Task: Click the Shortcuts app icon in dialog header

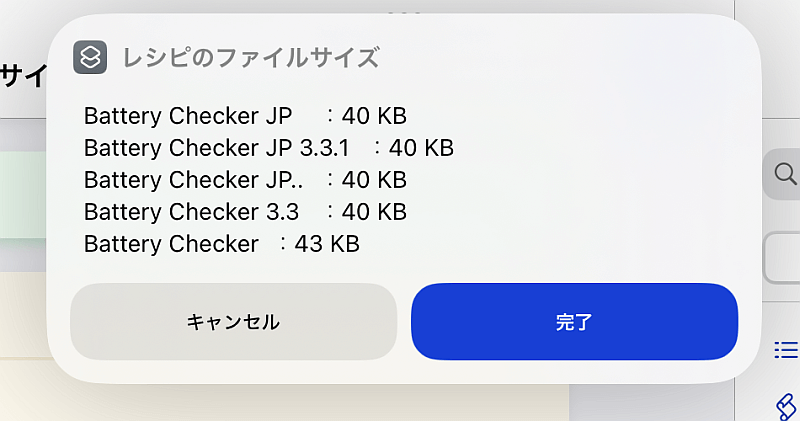Action: point(90,57)
